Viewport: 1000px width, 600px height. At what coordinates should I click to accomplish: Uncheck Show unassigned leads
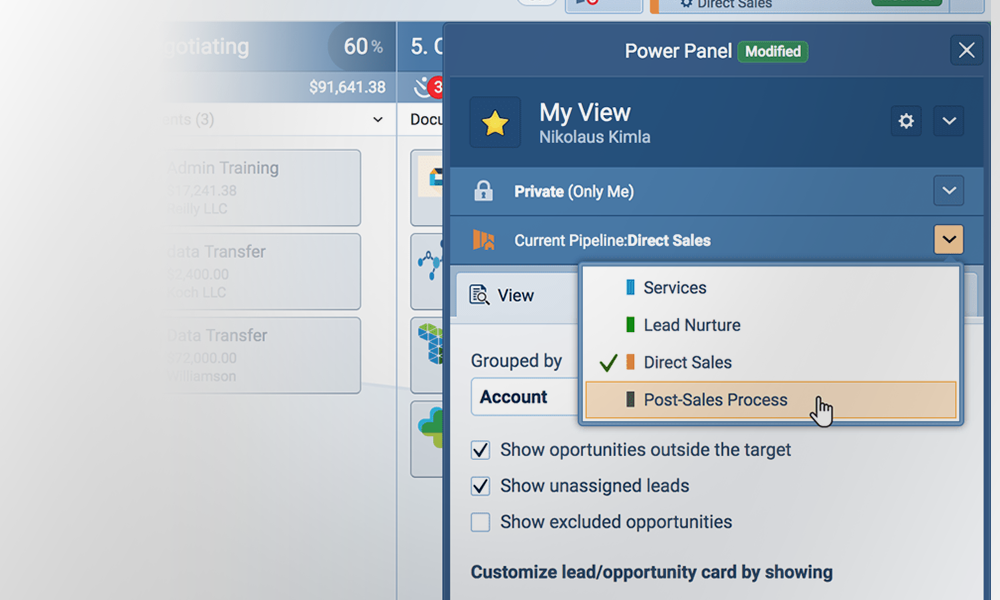tap(481, 486)
